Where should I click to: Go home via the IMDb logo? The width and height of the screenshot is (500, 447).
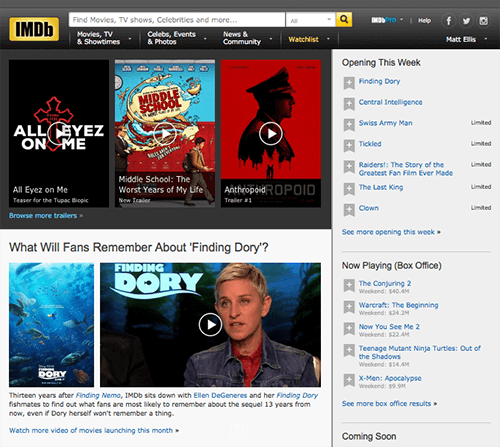[x=34, y=29]
